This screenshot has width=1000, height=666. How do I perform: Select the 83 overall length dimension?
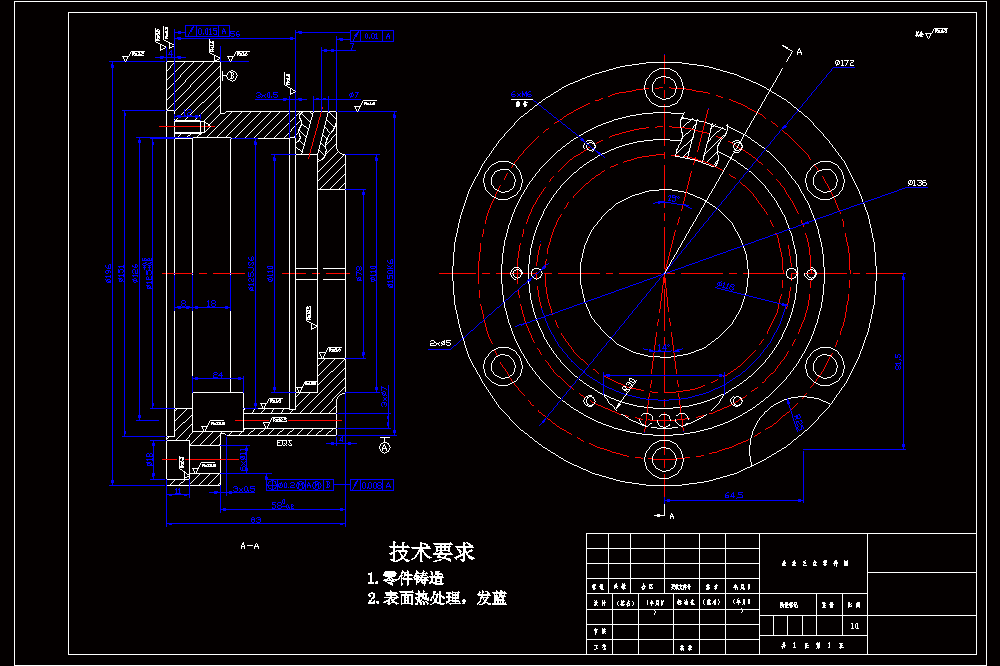(256, 520)
